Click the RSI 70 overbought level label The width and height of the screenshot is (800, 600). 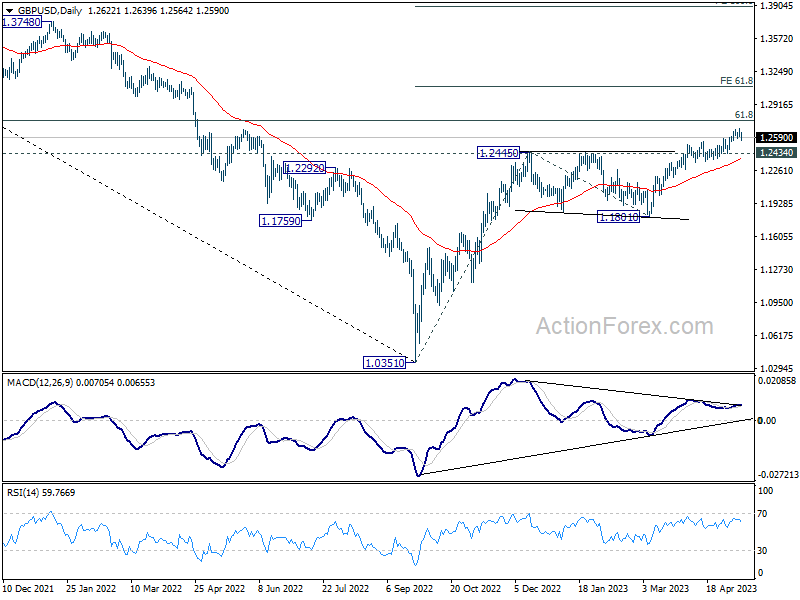[x=762, y=514]
